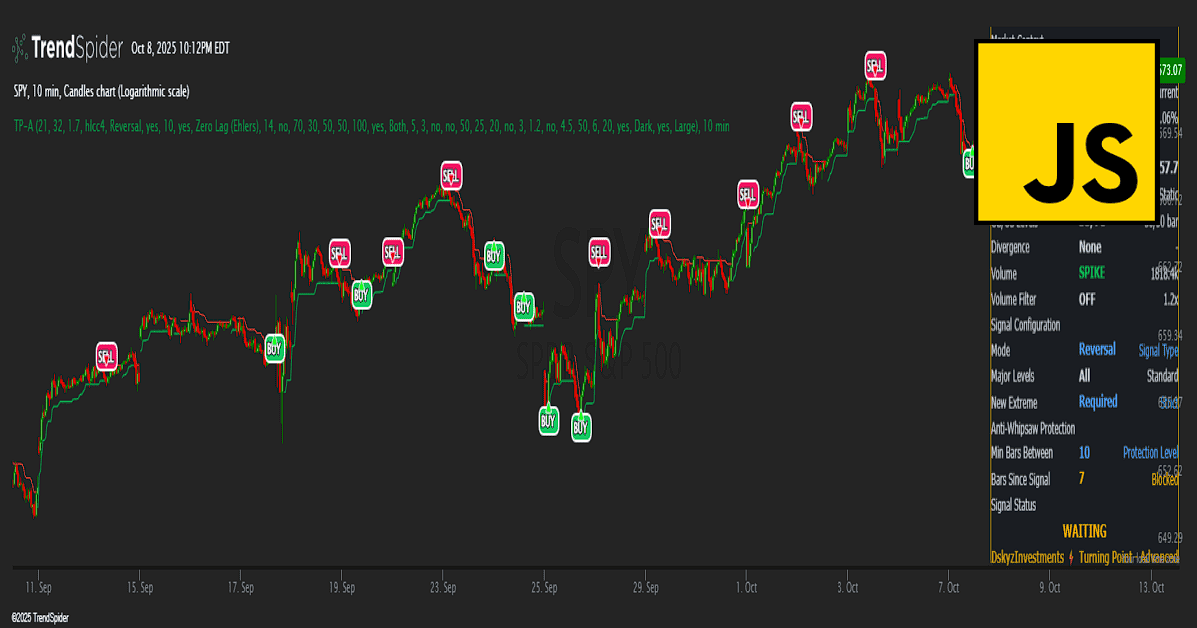1197x628 pixels.
Task: Click the Major Levels 'All' value
Action: (1084, 376)
